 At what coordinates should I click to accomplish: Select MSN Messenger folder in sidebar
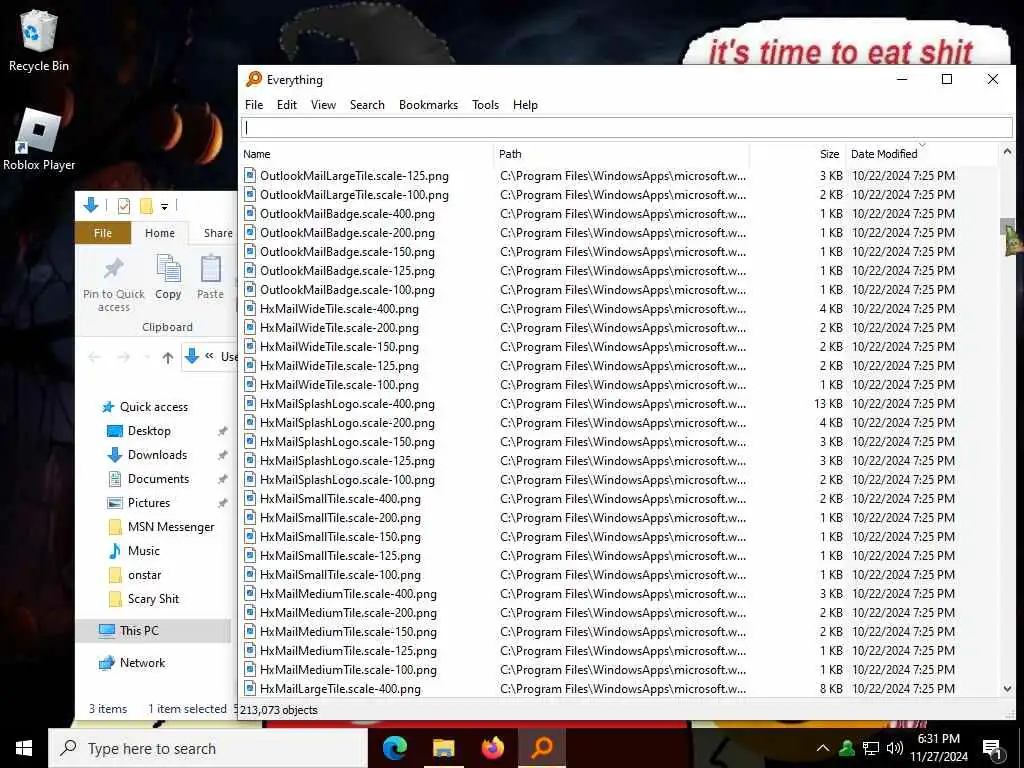pyautogui.click(x=170, y=527)
